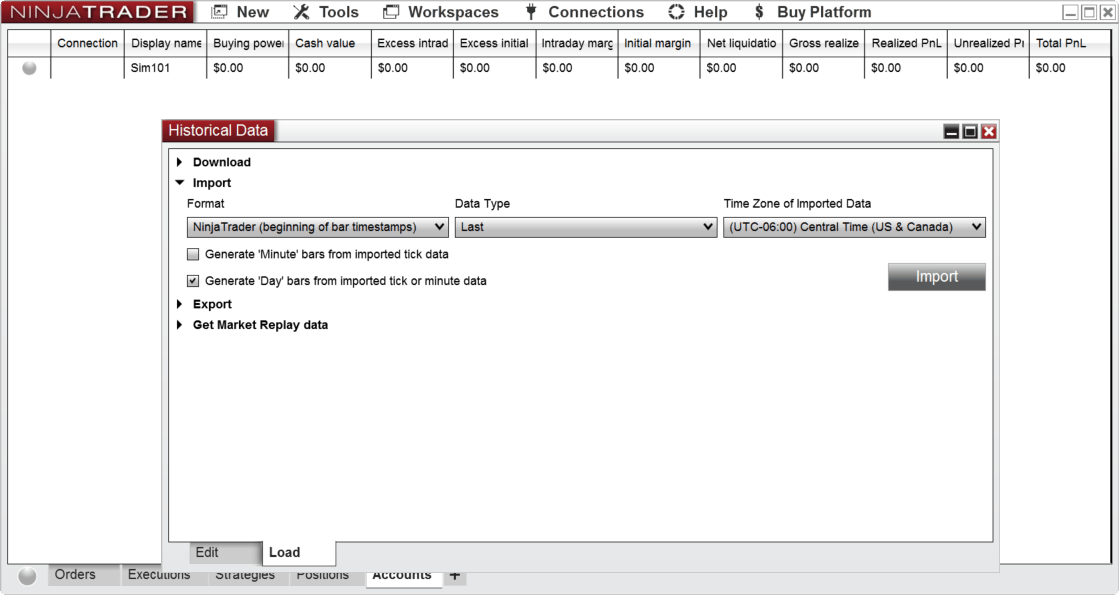Close the Historical Data window
The height and width of the screenshot is (595, 1119).
pos(988,131)
